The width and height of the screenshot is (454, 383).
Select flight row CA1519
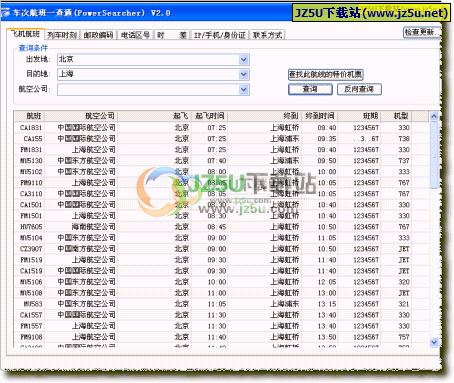pyautogui.click(x=221, y=271)
